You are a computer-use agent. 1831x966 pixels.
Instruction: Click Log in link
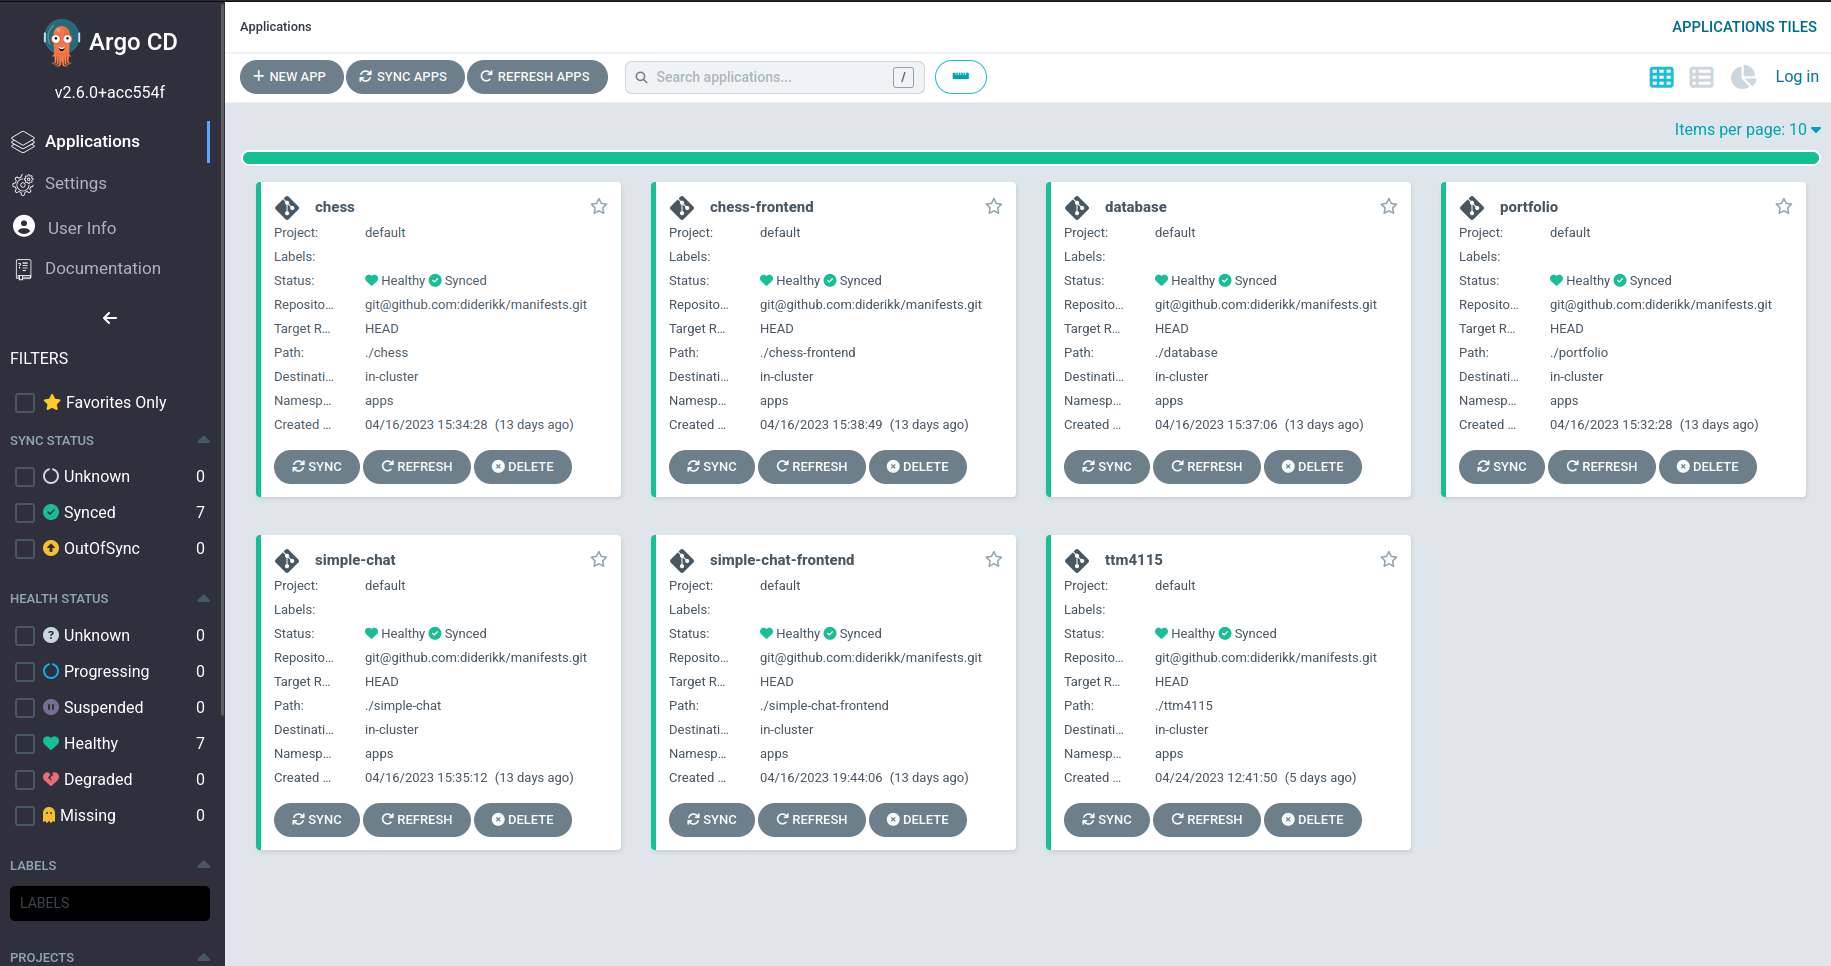tap(1797, 77)
